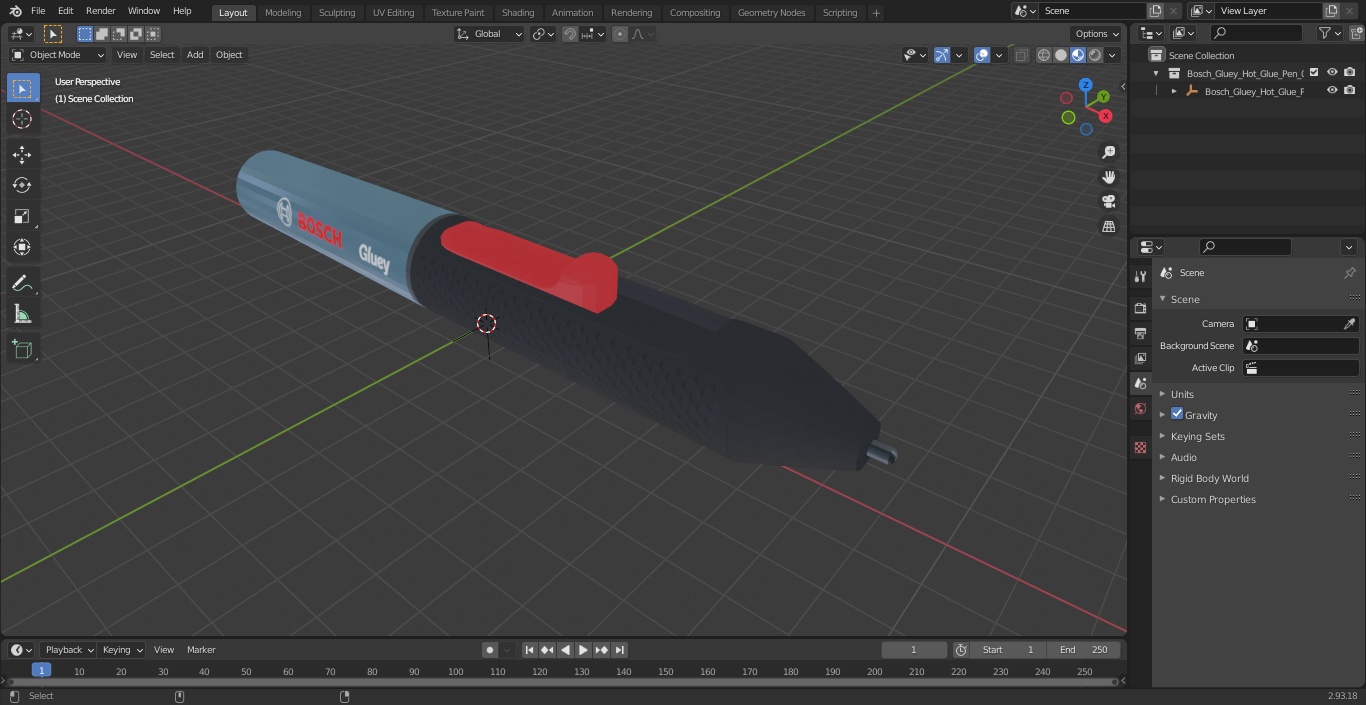Hide the Bosch_Gluey_Hot_Glue_Pen collection in viewport
This screenshot has width=1366, height=705.
click(x=1332, y=72)
